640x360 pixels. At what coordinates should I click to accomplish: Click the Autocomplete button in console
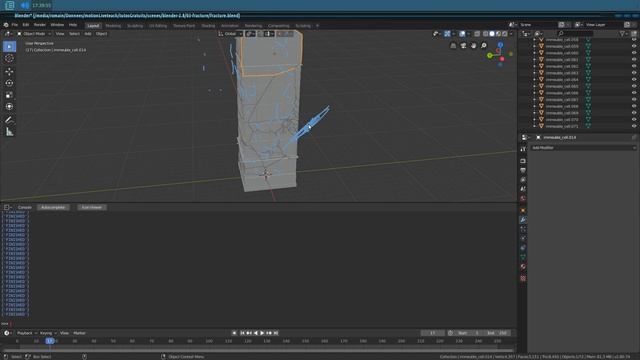click(53, 207)
